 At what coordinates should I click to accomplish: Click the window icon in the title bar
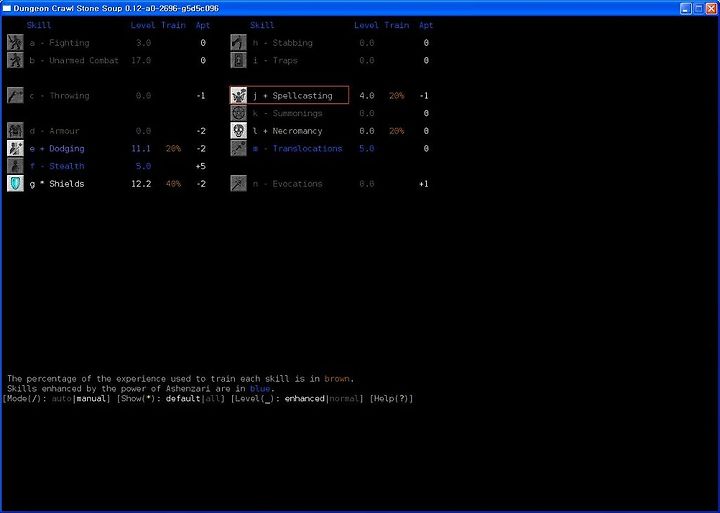coord(6,8)
